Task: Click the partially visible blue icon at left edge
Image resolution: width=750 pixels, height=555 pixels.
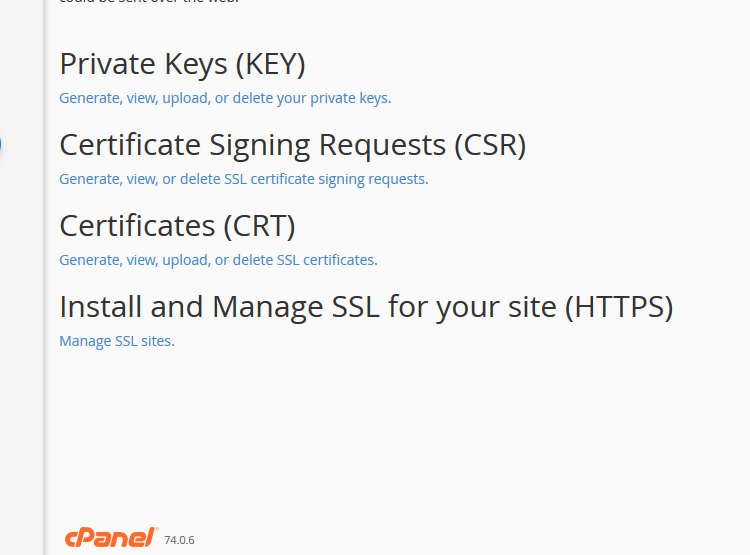Action: (x=0, y=144)
